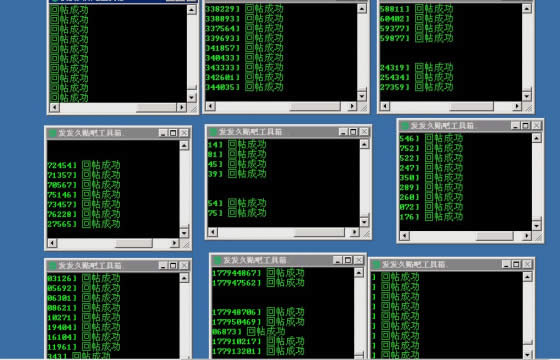
Task: Close the window listing 177944867
Action: pos(359,260)
